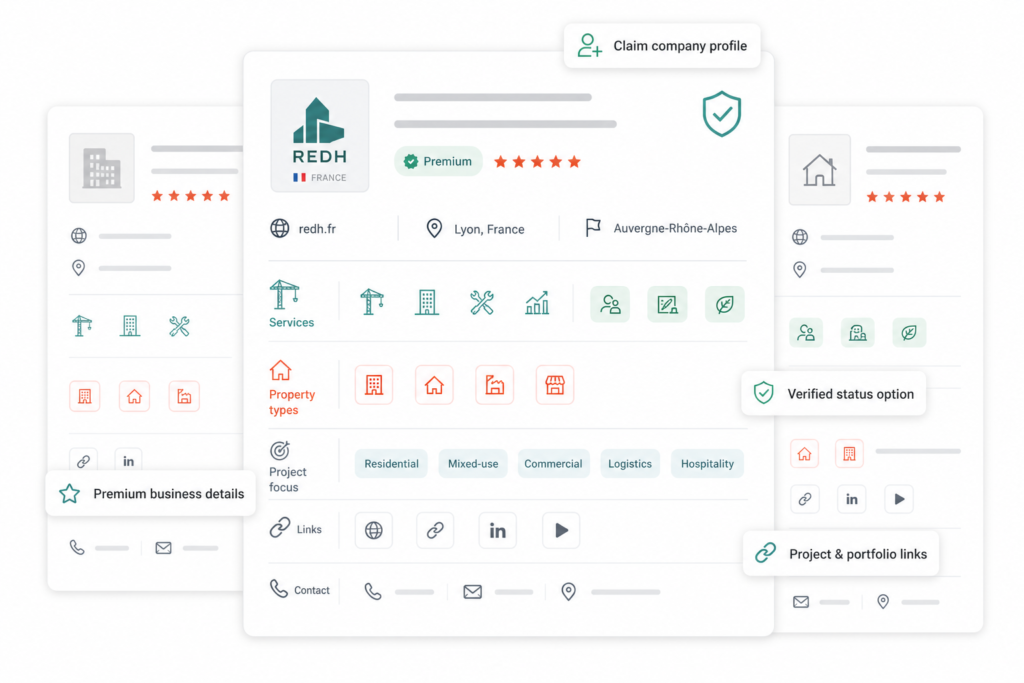Select the factory property type in center card
This screenshot has height=683, width=1024.
[494, 385]
